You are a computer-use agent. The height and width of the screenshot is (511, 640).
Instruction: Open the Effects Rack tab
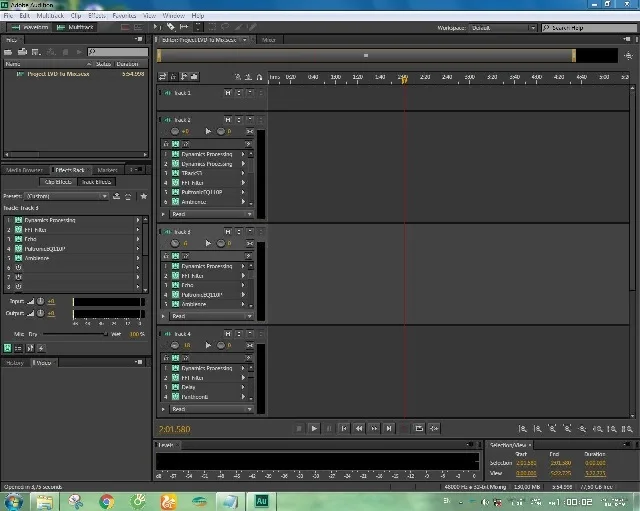[x=70, y=170]
